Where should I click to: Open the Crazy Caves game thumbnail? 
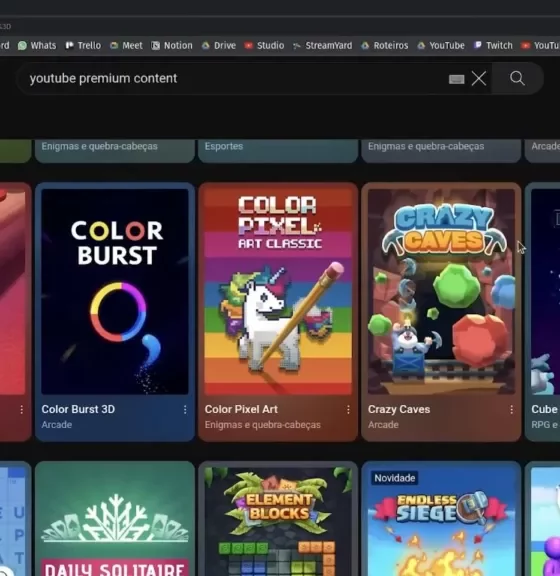441,292
